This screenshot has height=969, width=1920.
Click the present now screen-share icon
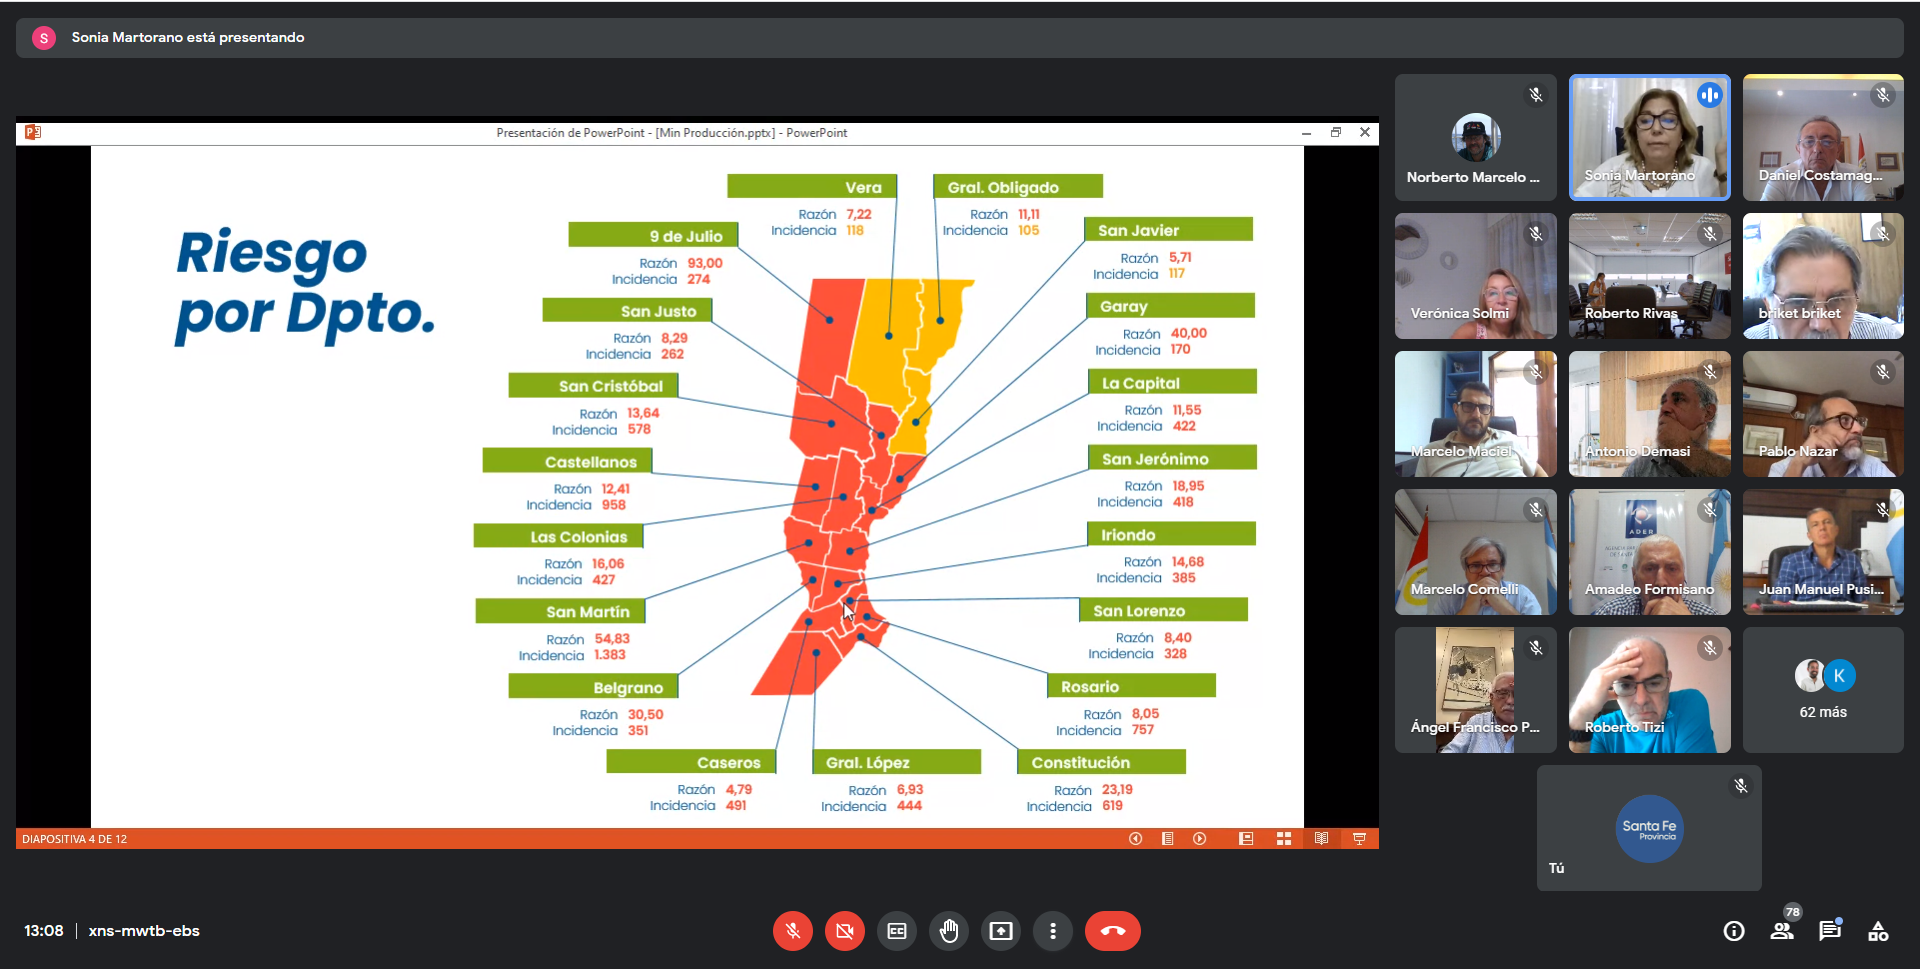(1001, 931)
